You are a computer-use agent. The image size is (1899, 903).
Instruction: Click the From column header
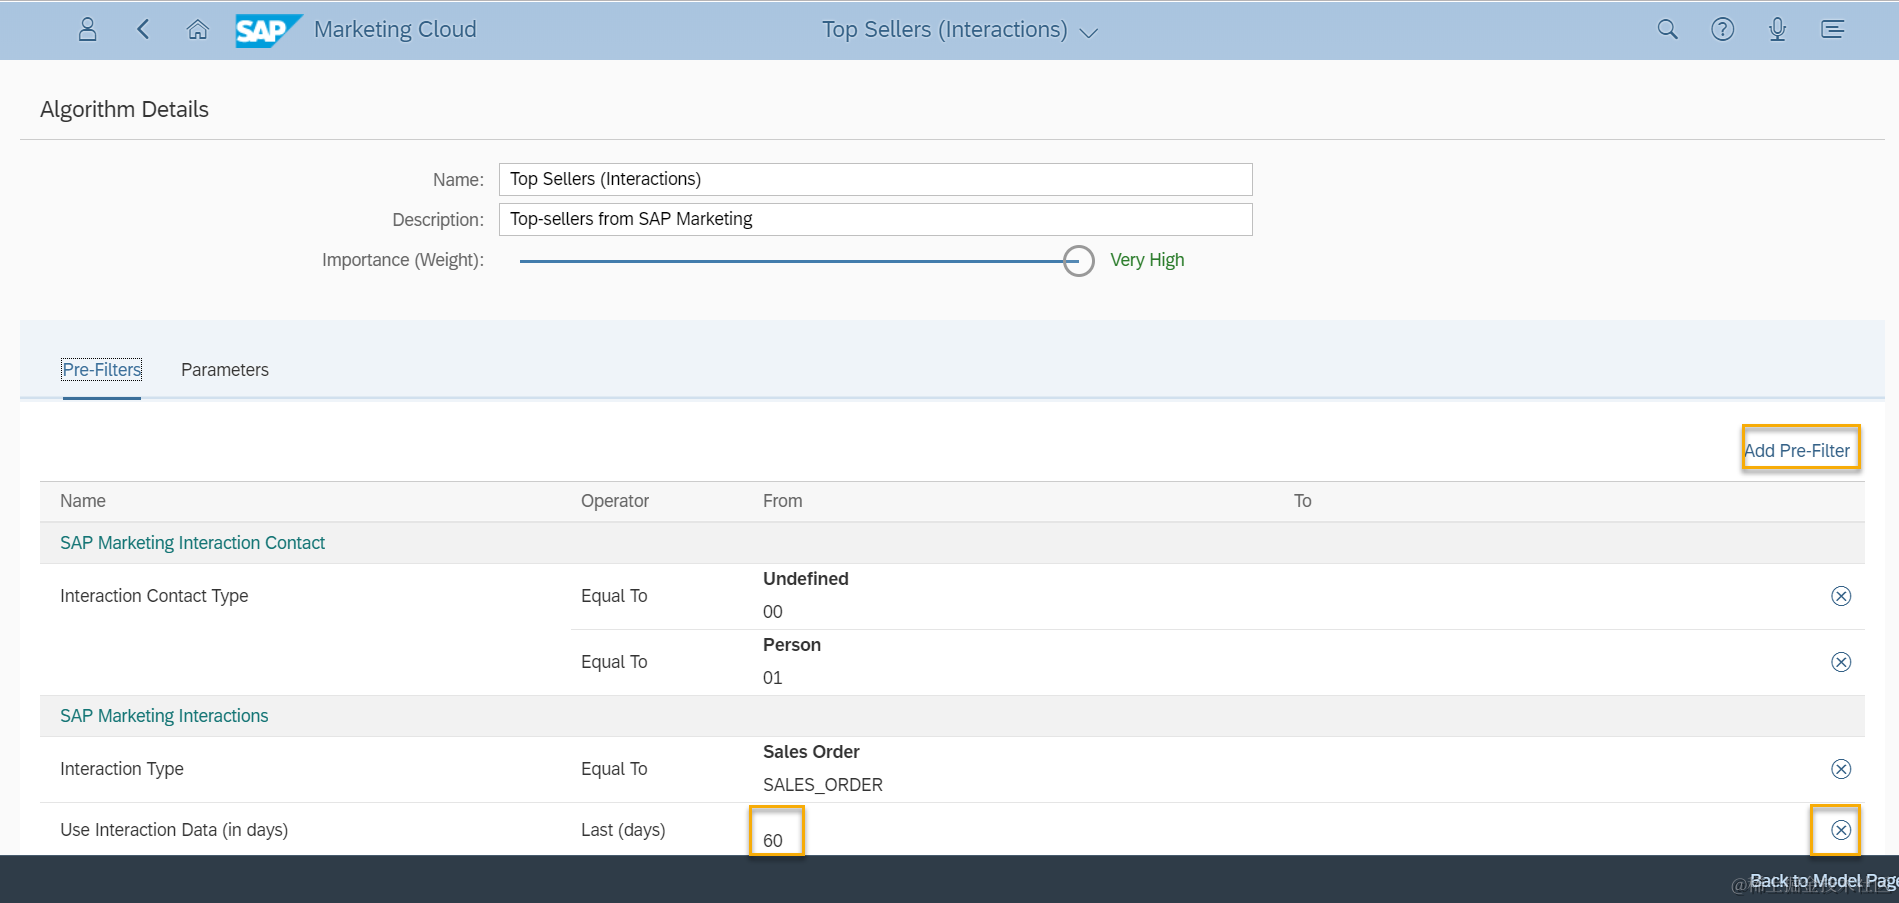coord(782,501)
